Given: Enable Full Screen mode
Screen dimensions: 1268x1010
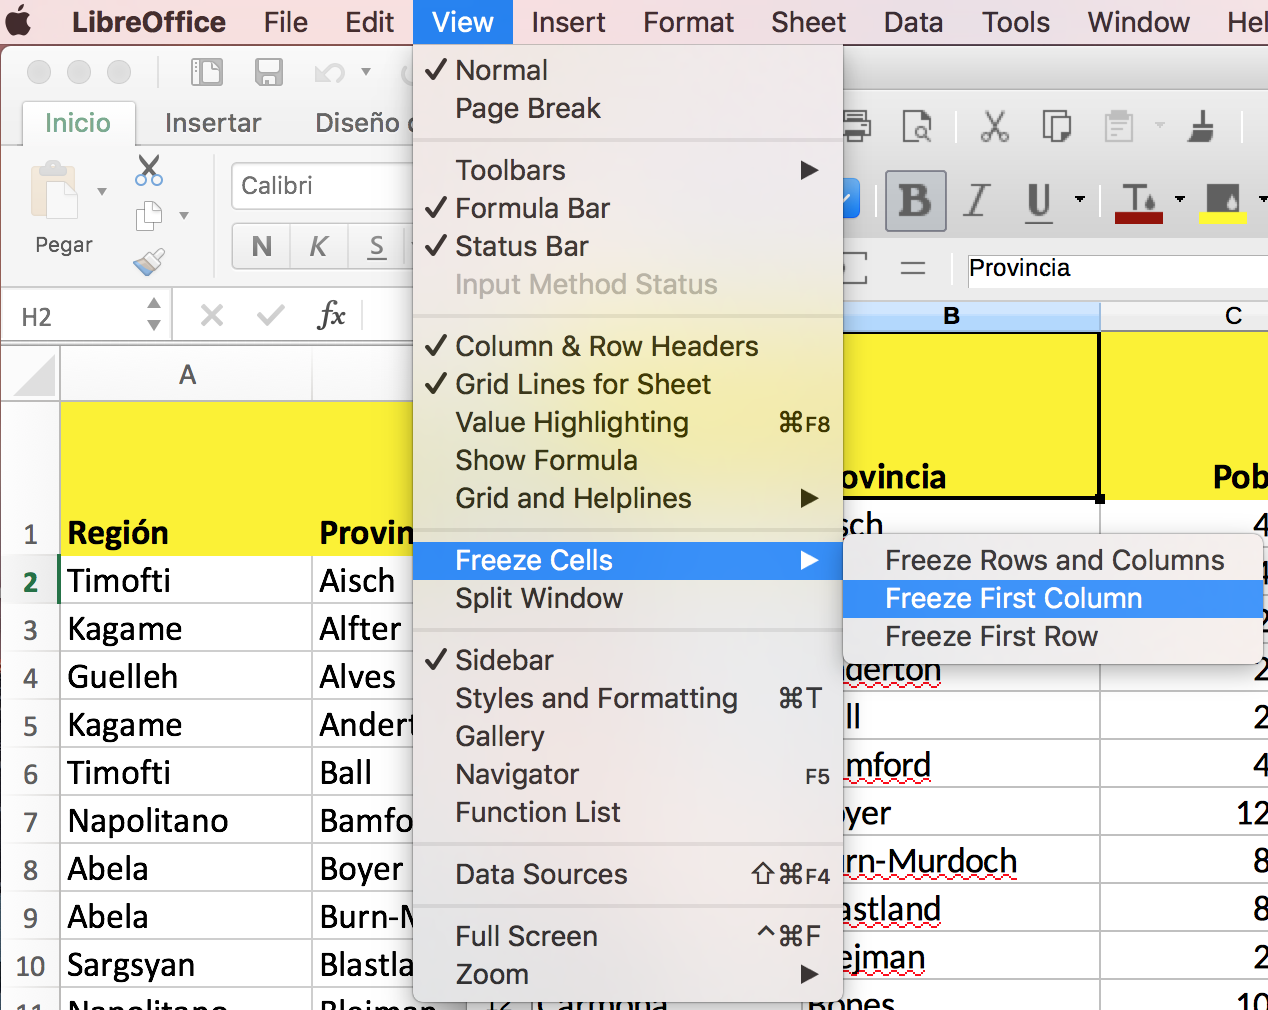Looking at the screenshot, I should [x=628, y=936].
